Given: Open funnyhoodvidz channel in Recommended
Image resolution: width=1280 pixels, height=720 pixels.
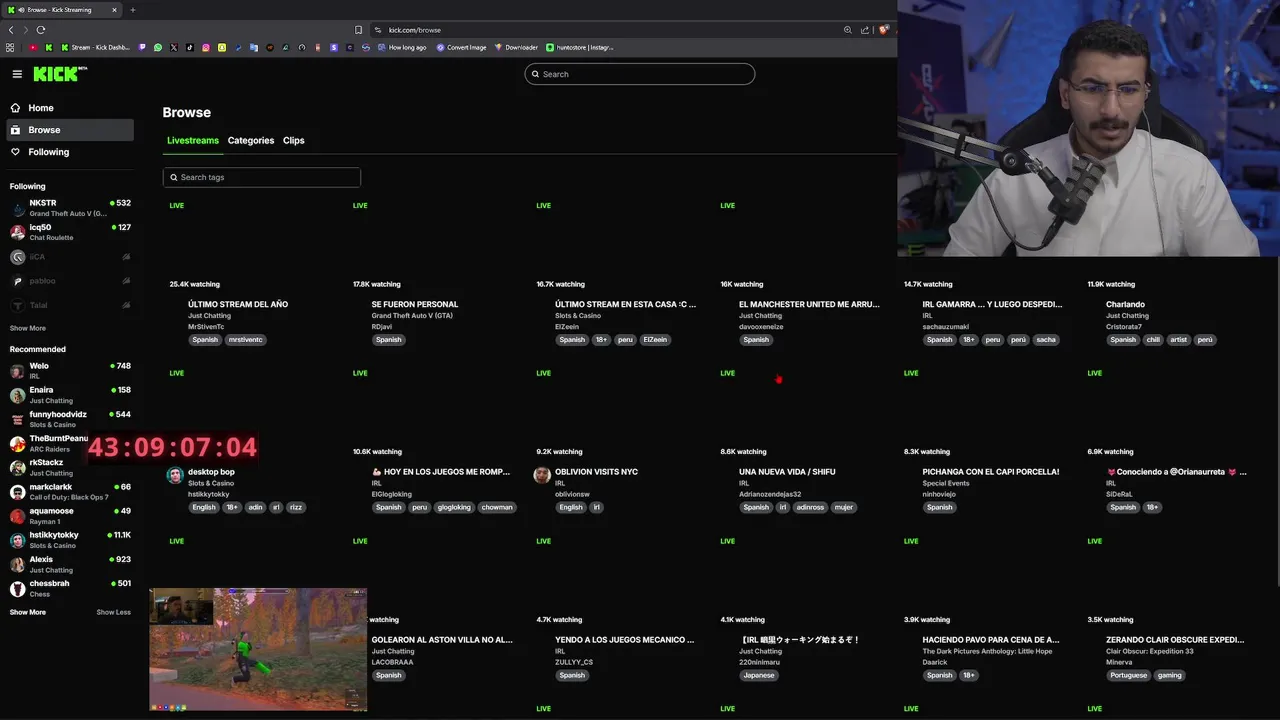Looking at the screenshot, I should point(70,419).
